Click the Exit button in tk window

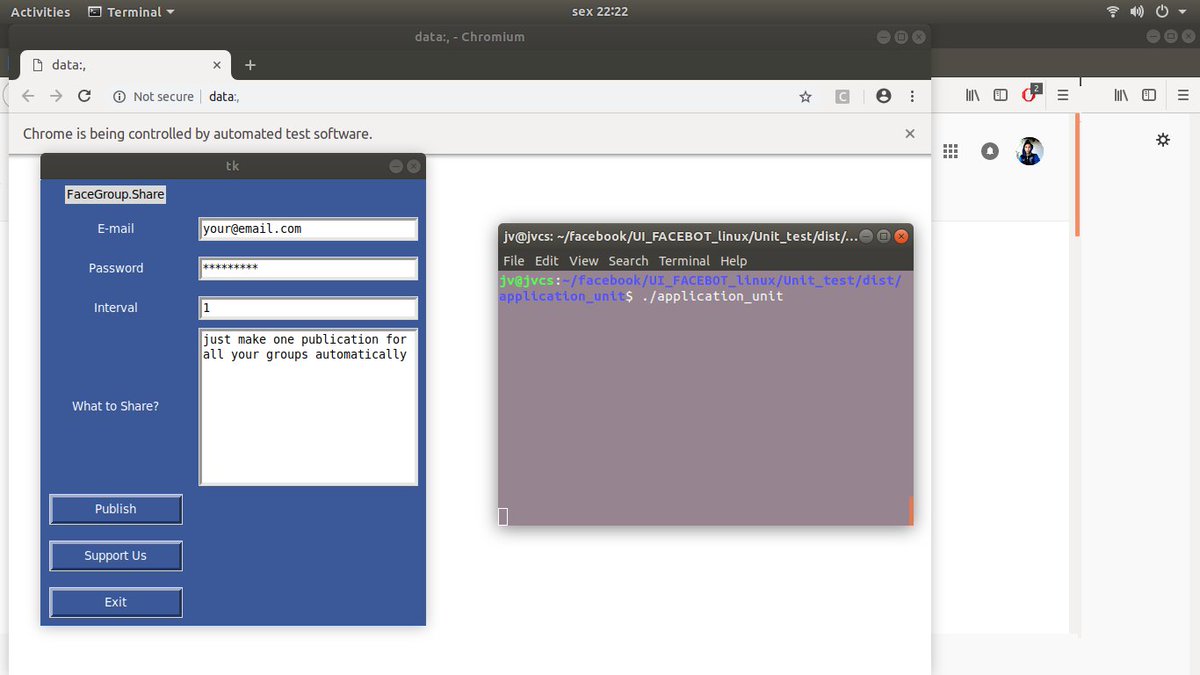click(116, 602)
